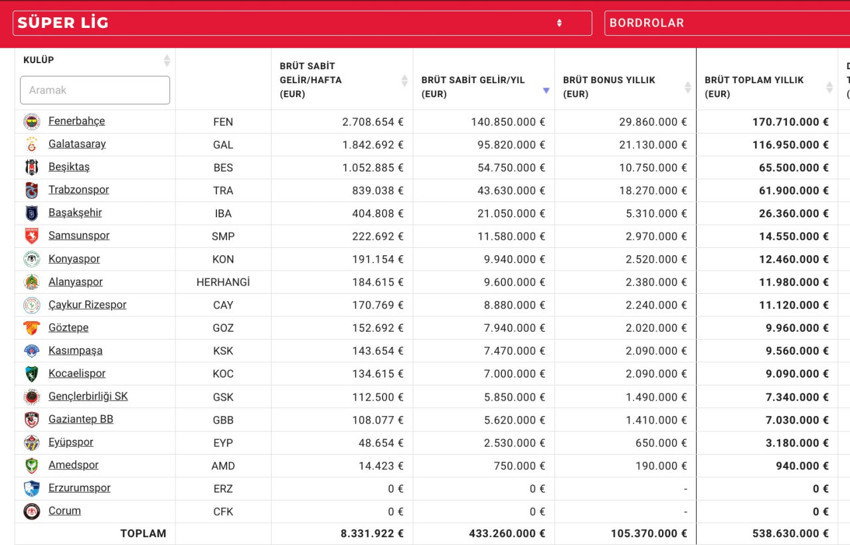Click the 433.260.000 € yearly fixed total
This screenshot has width=850, height=545.
[507, 534]
